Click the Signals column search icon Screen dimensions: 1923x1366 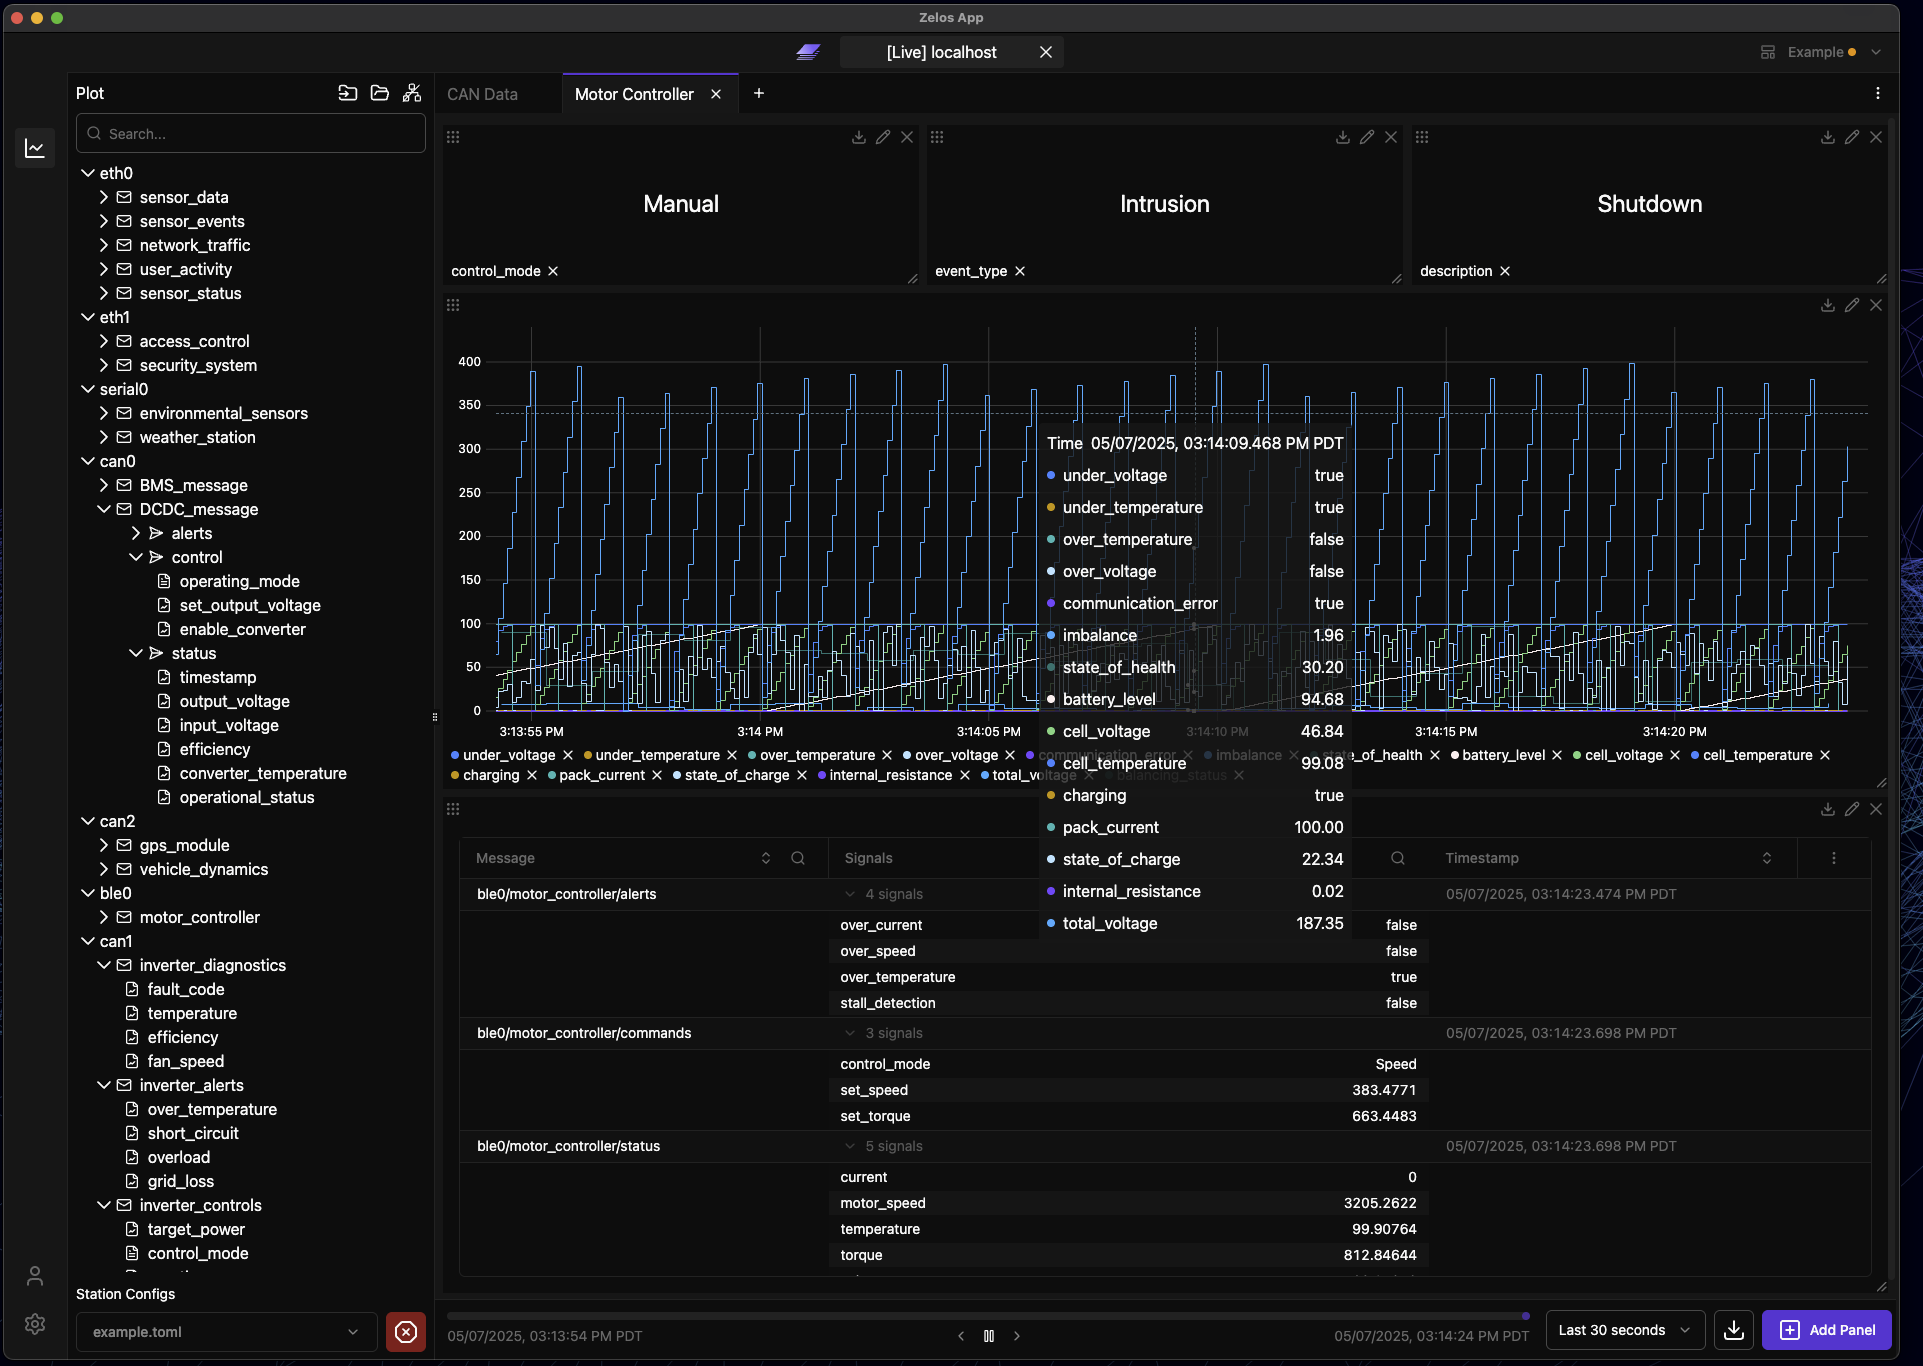coord(1398,858)
